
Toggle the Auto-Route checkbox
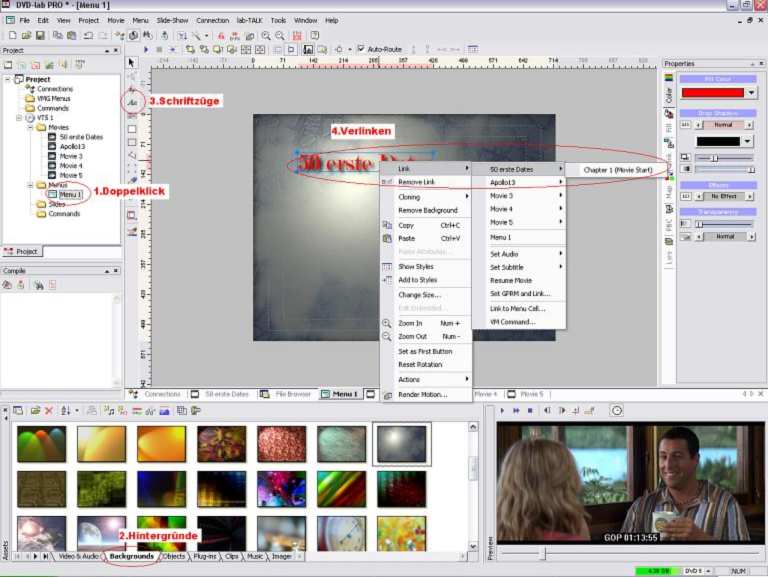point(362,49)
